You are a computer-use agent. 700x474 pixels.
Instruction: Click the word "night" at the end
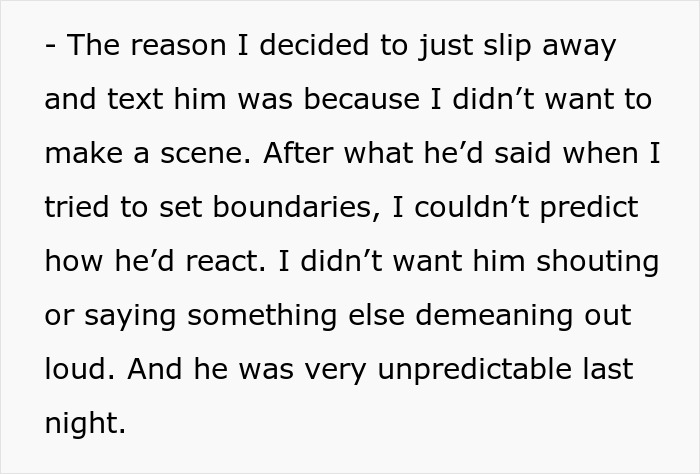[x=83, y=425]
